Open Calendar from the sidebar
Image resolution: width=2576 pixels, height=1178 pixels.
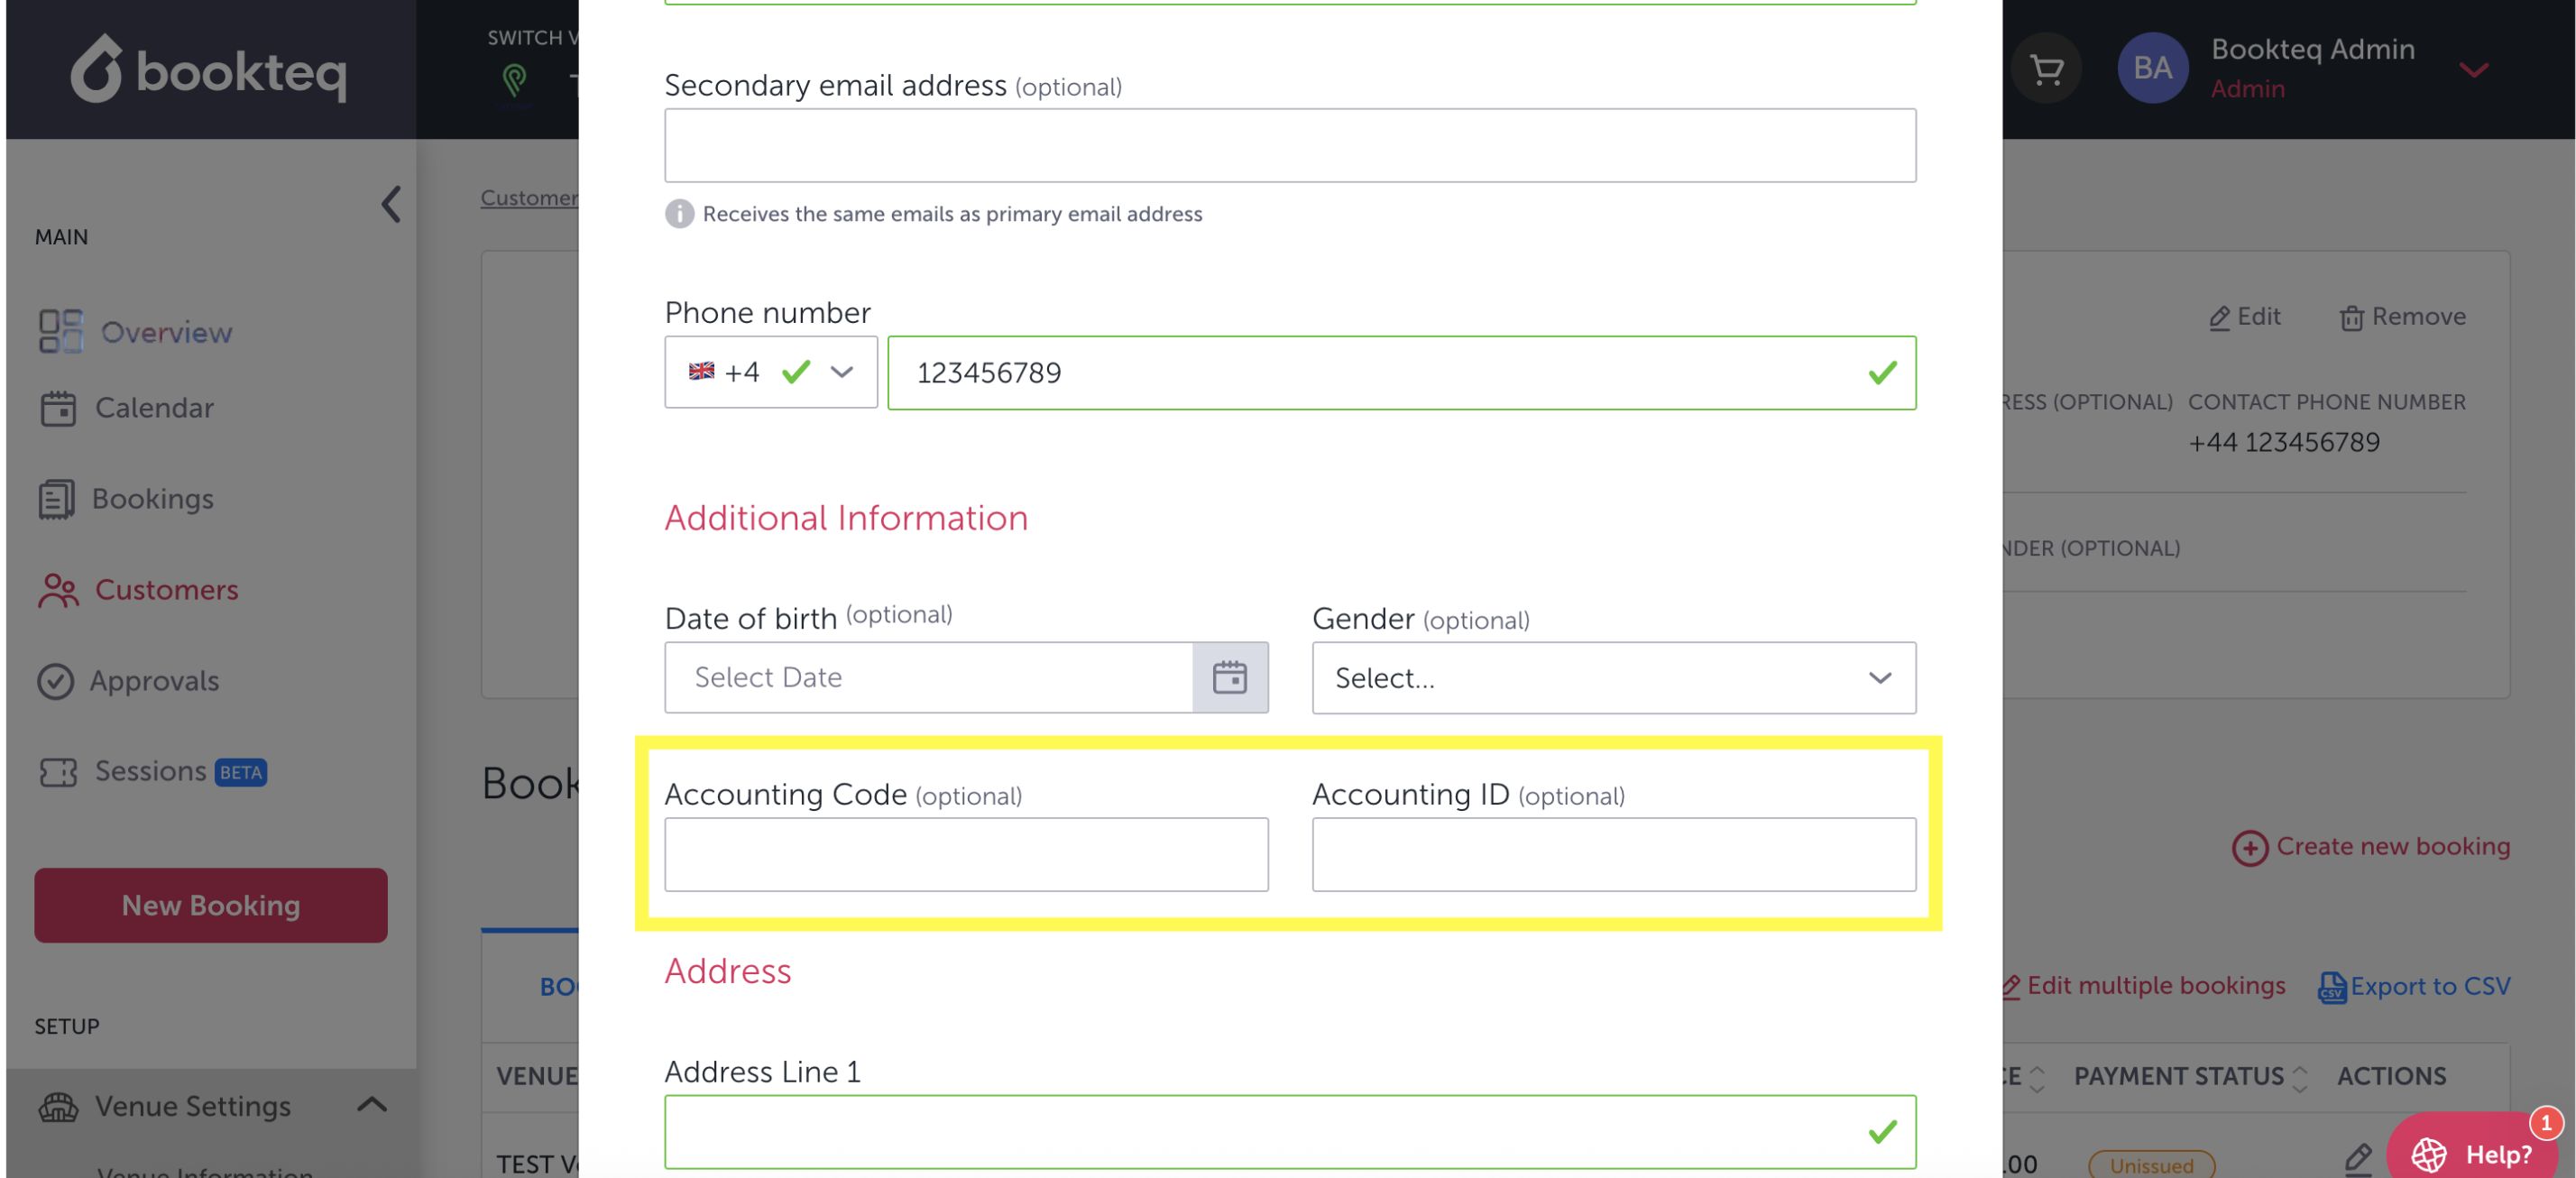pyautogui.click(x=154, y=408)
